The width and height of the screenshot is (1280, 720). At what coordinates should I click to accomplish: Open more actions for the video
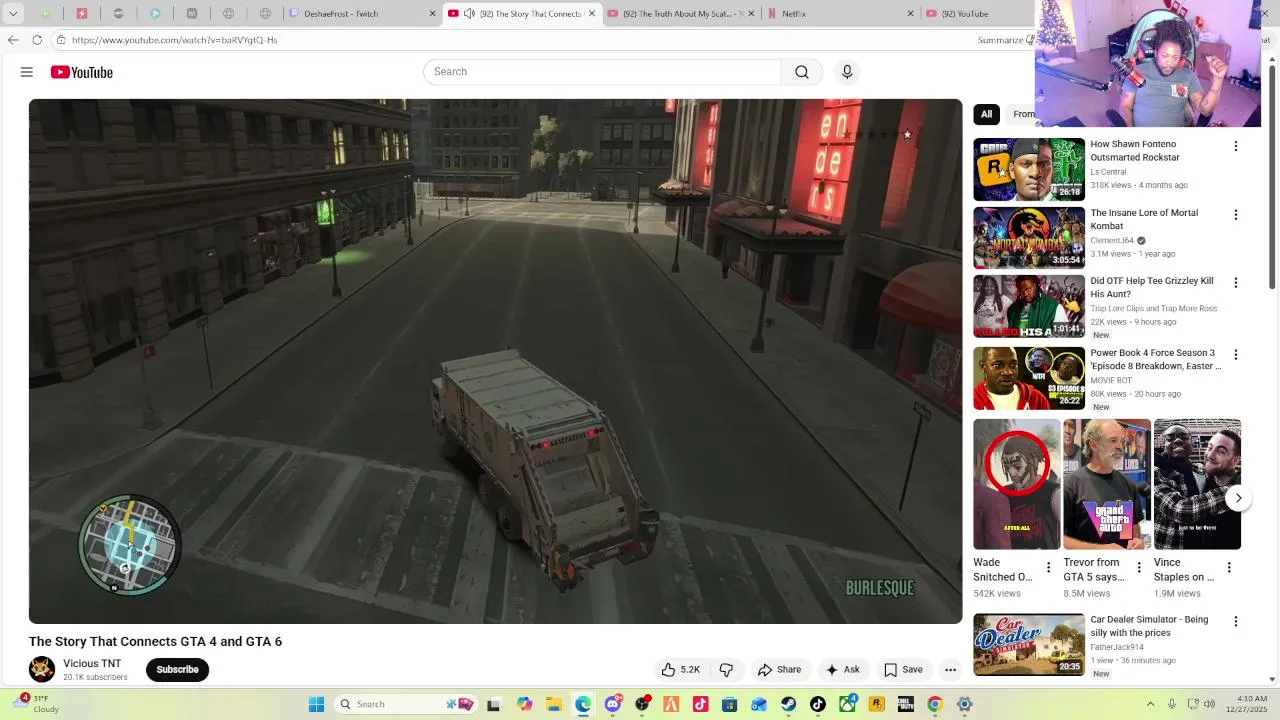point(951,670)
